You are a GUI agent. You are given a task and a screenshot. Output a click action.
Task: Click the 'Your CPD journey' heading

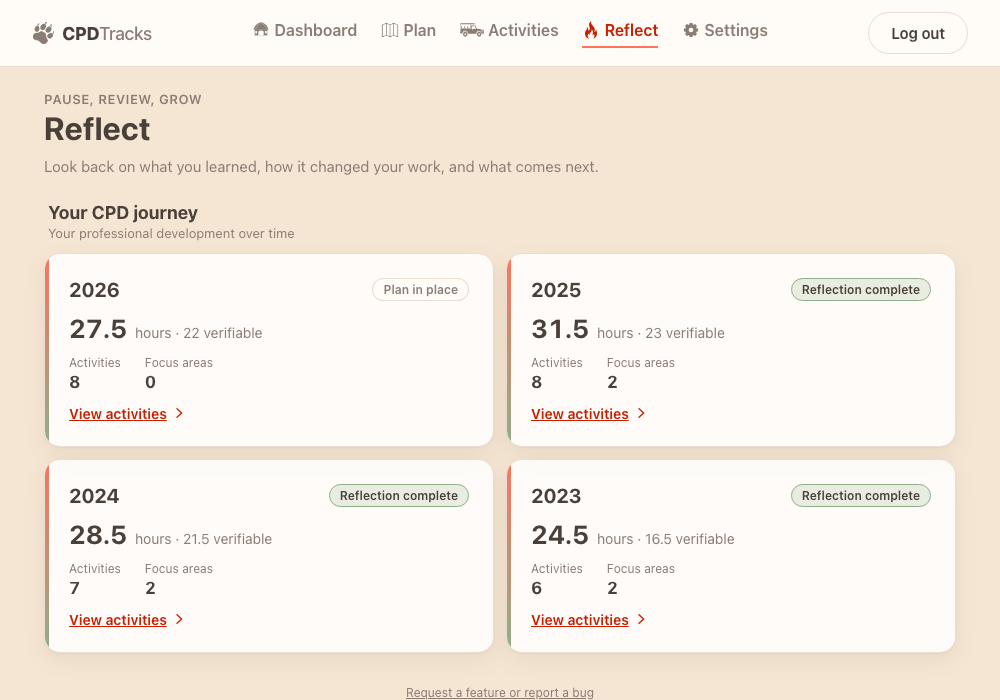(123, 213)
